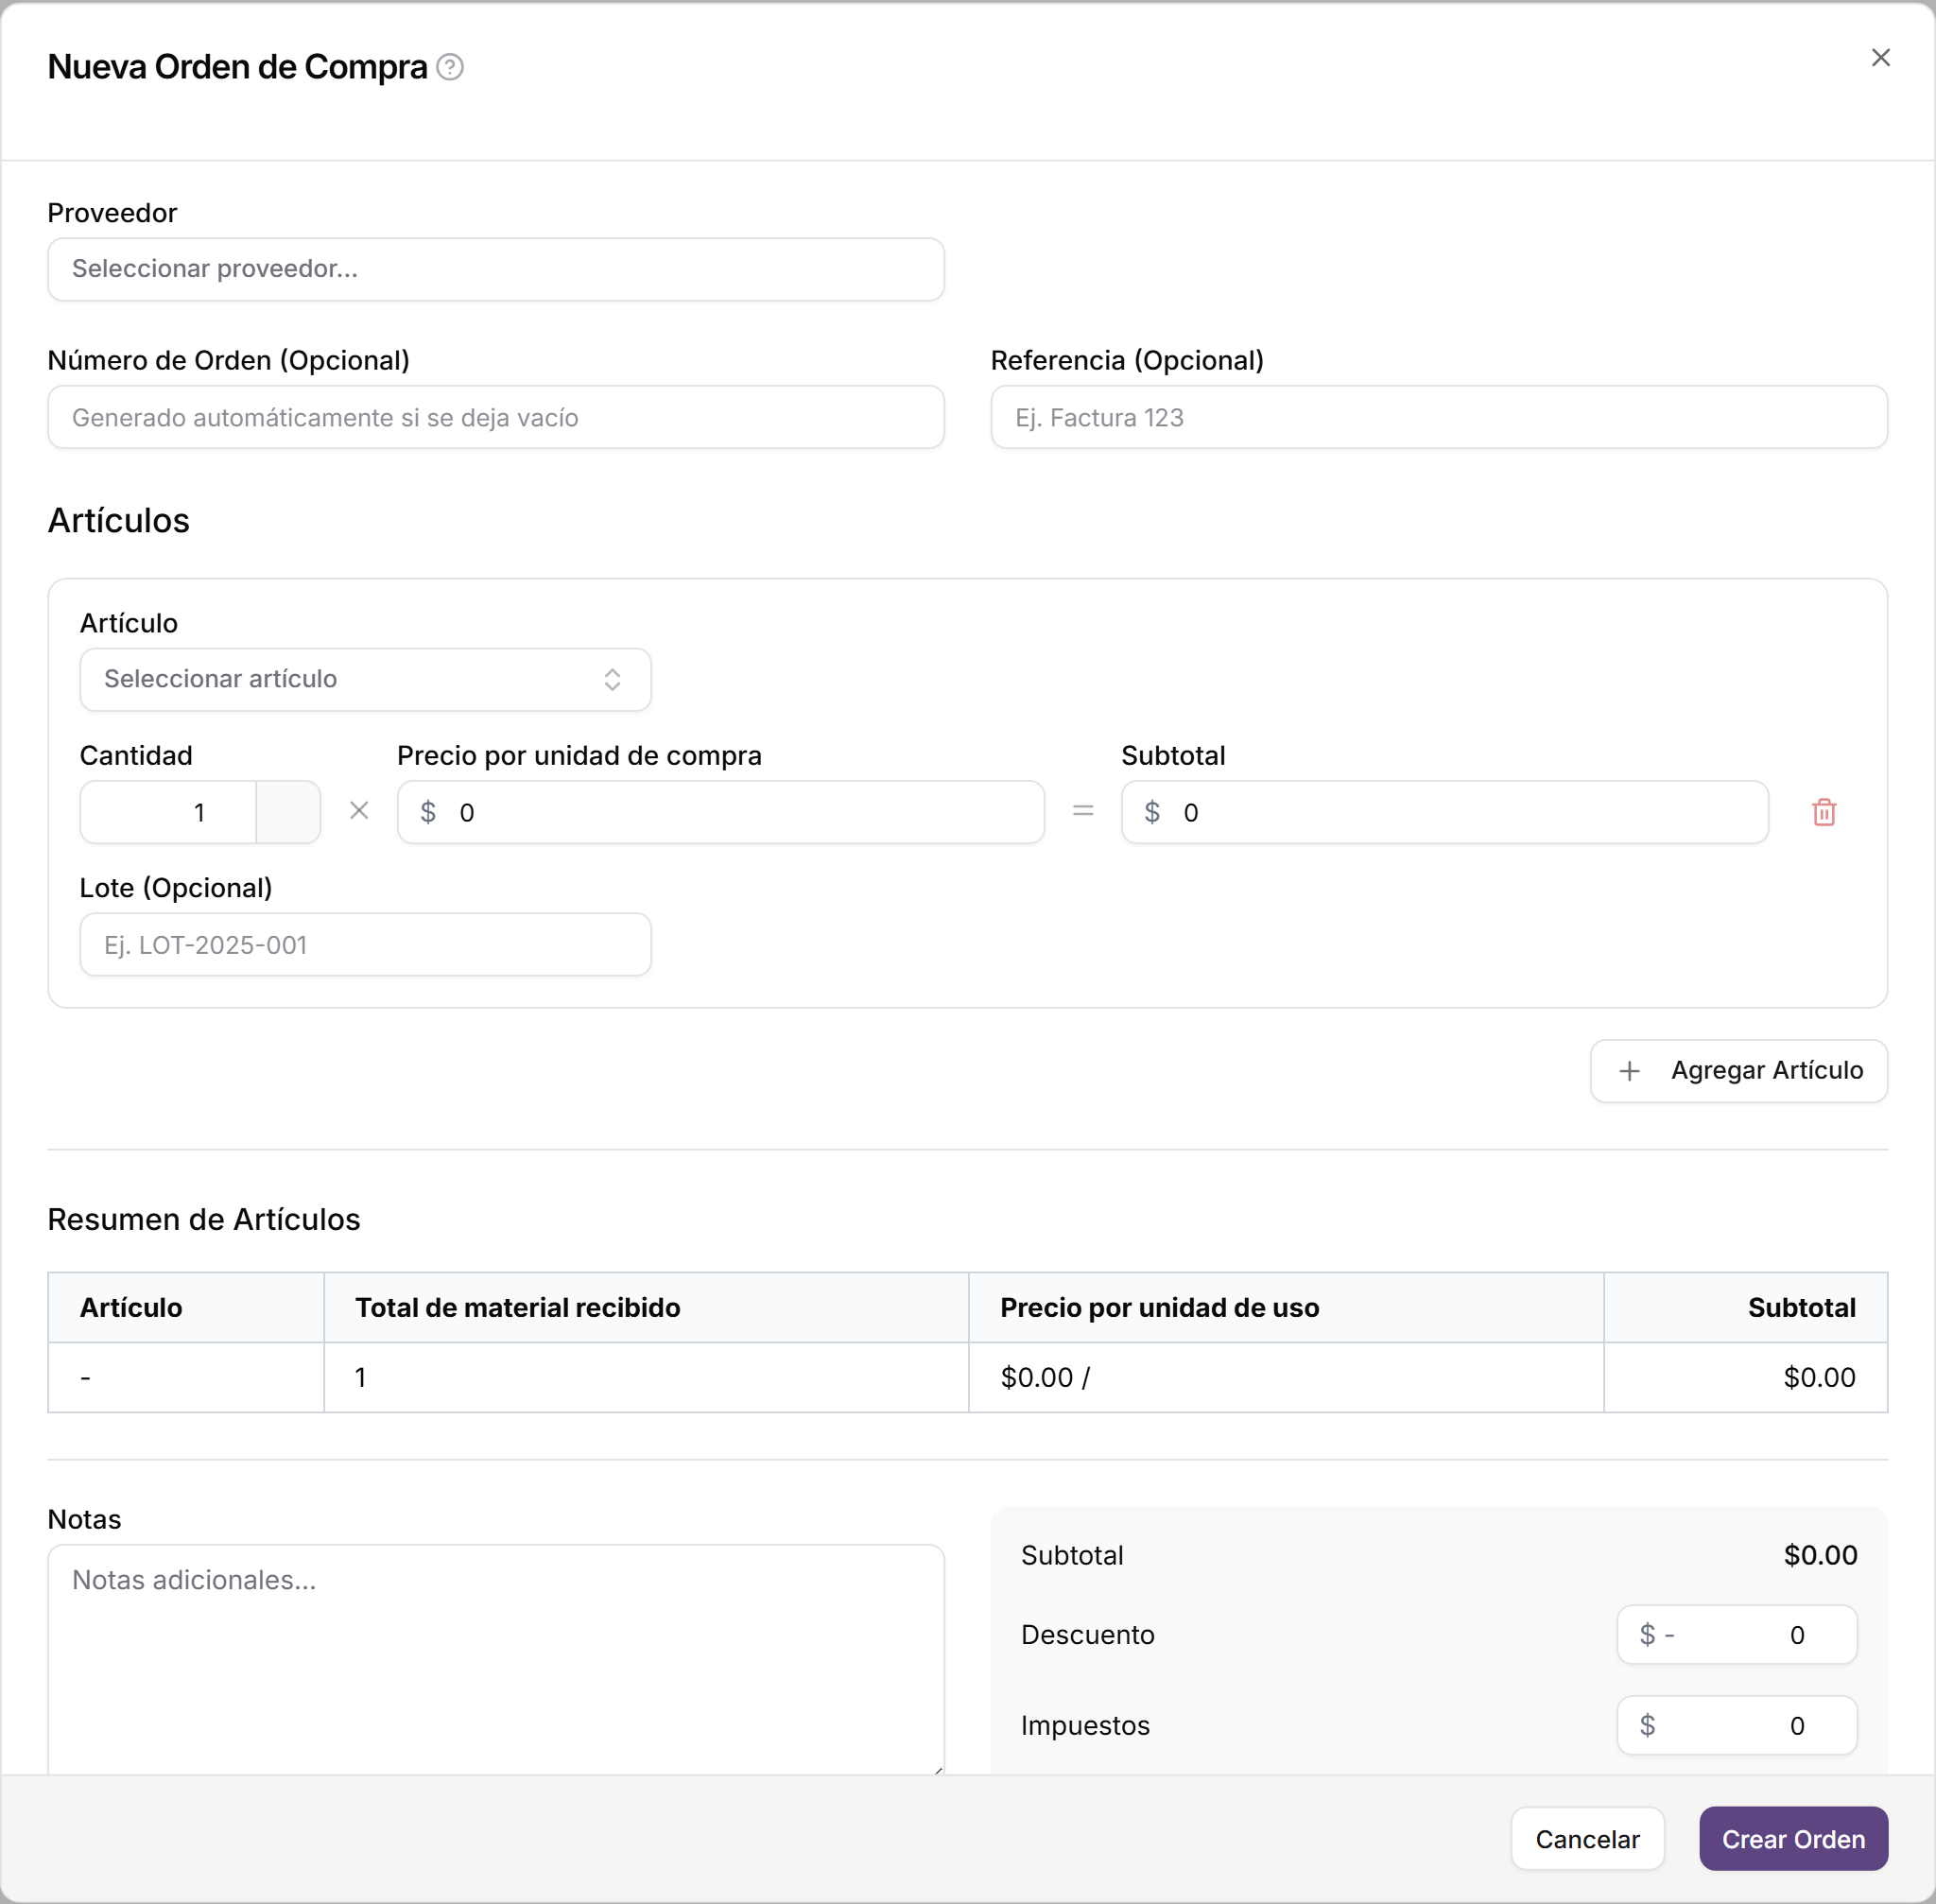Delete the article row with trash icon

tap(1824, 812)
